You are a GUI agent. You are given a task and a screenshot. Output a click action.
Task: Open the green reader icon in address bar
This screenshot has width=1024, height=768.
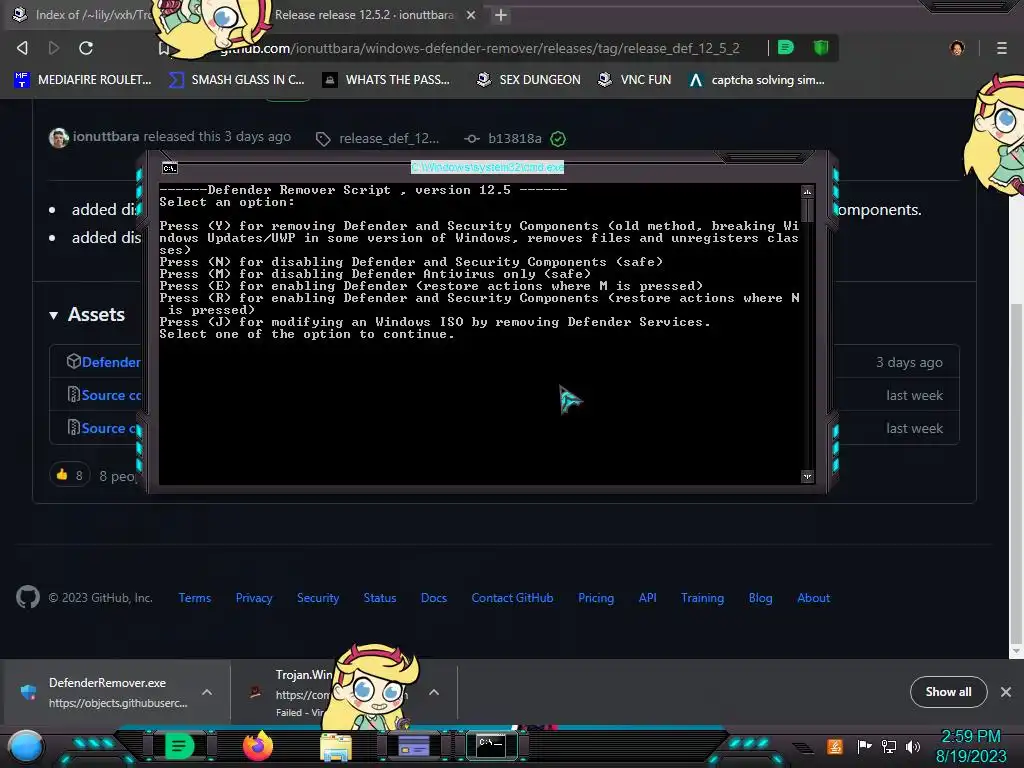point(786,48)
